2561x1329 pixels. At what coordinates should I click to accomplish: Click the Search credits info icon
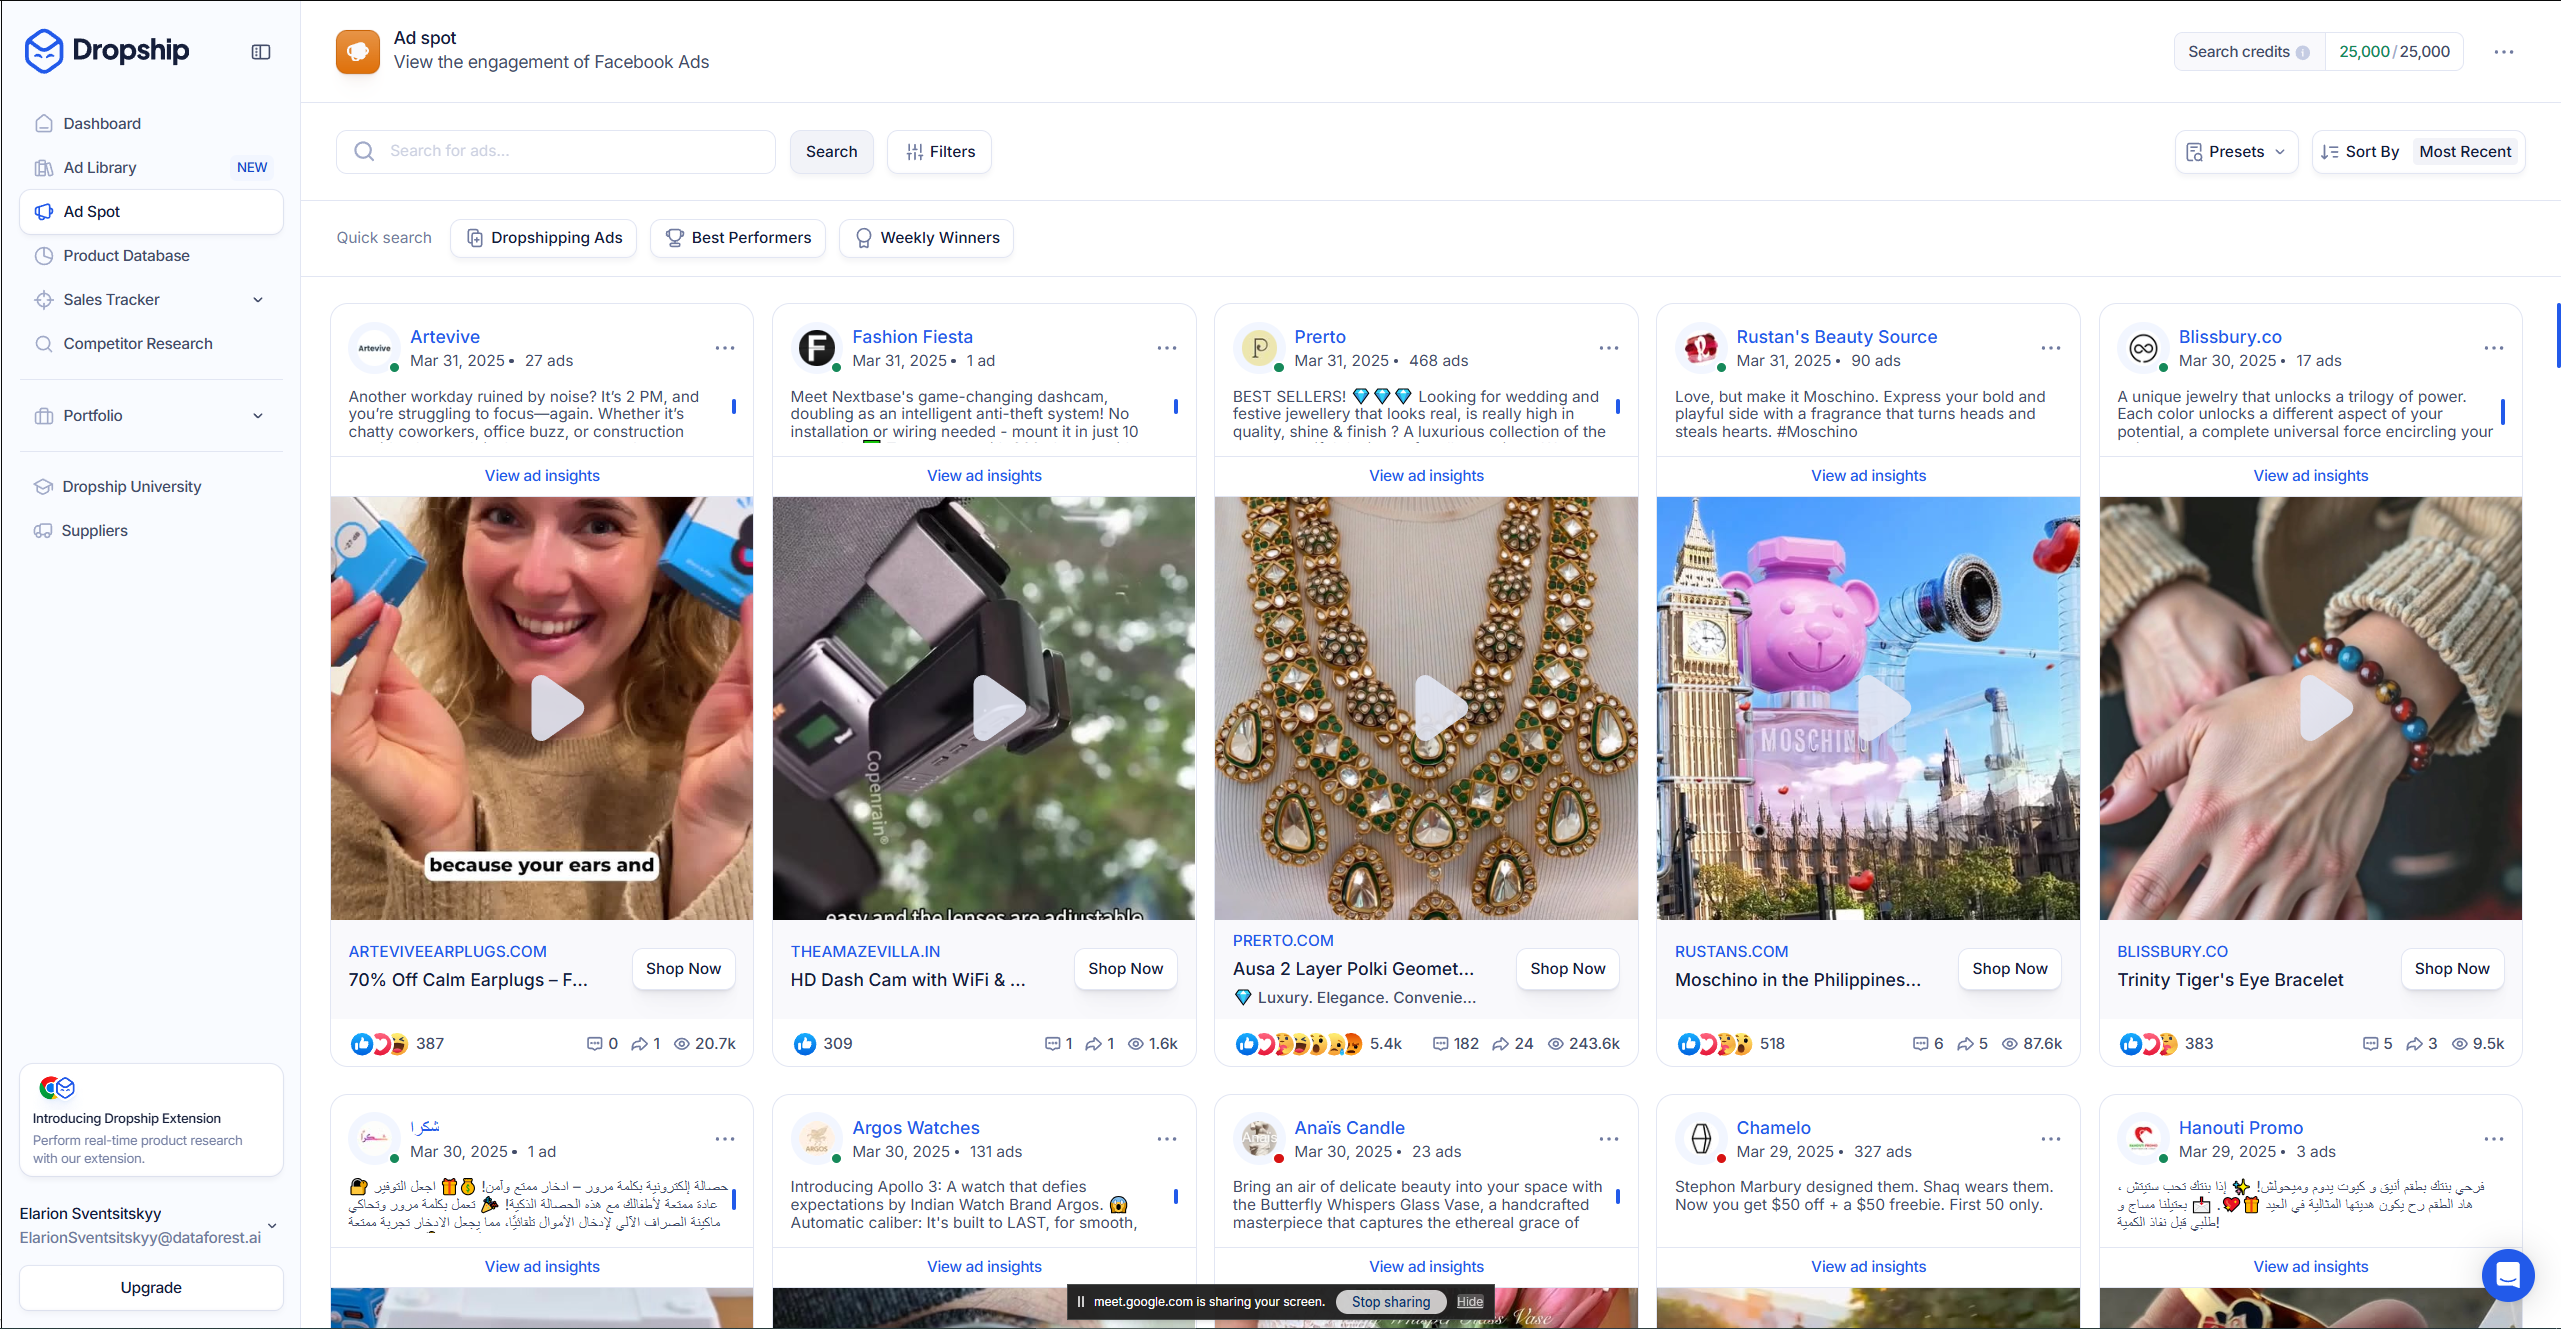click(x=2303, y=53)
